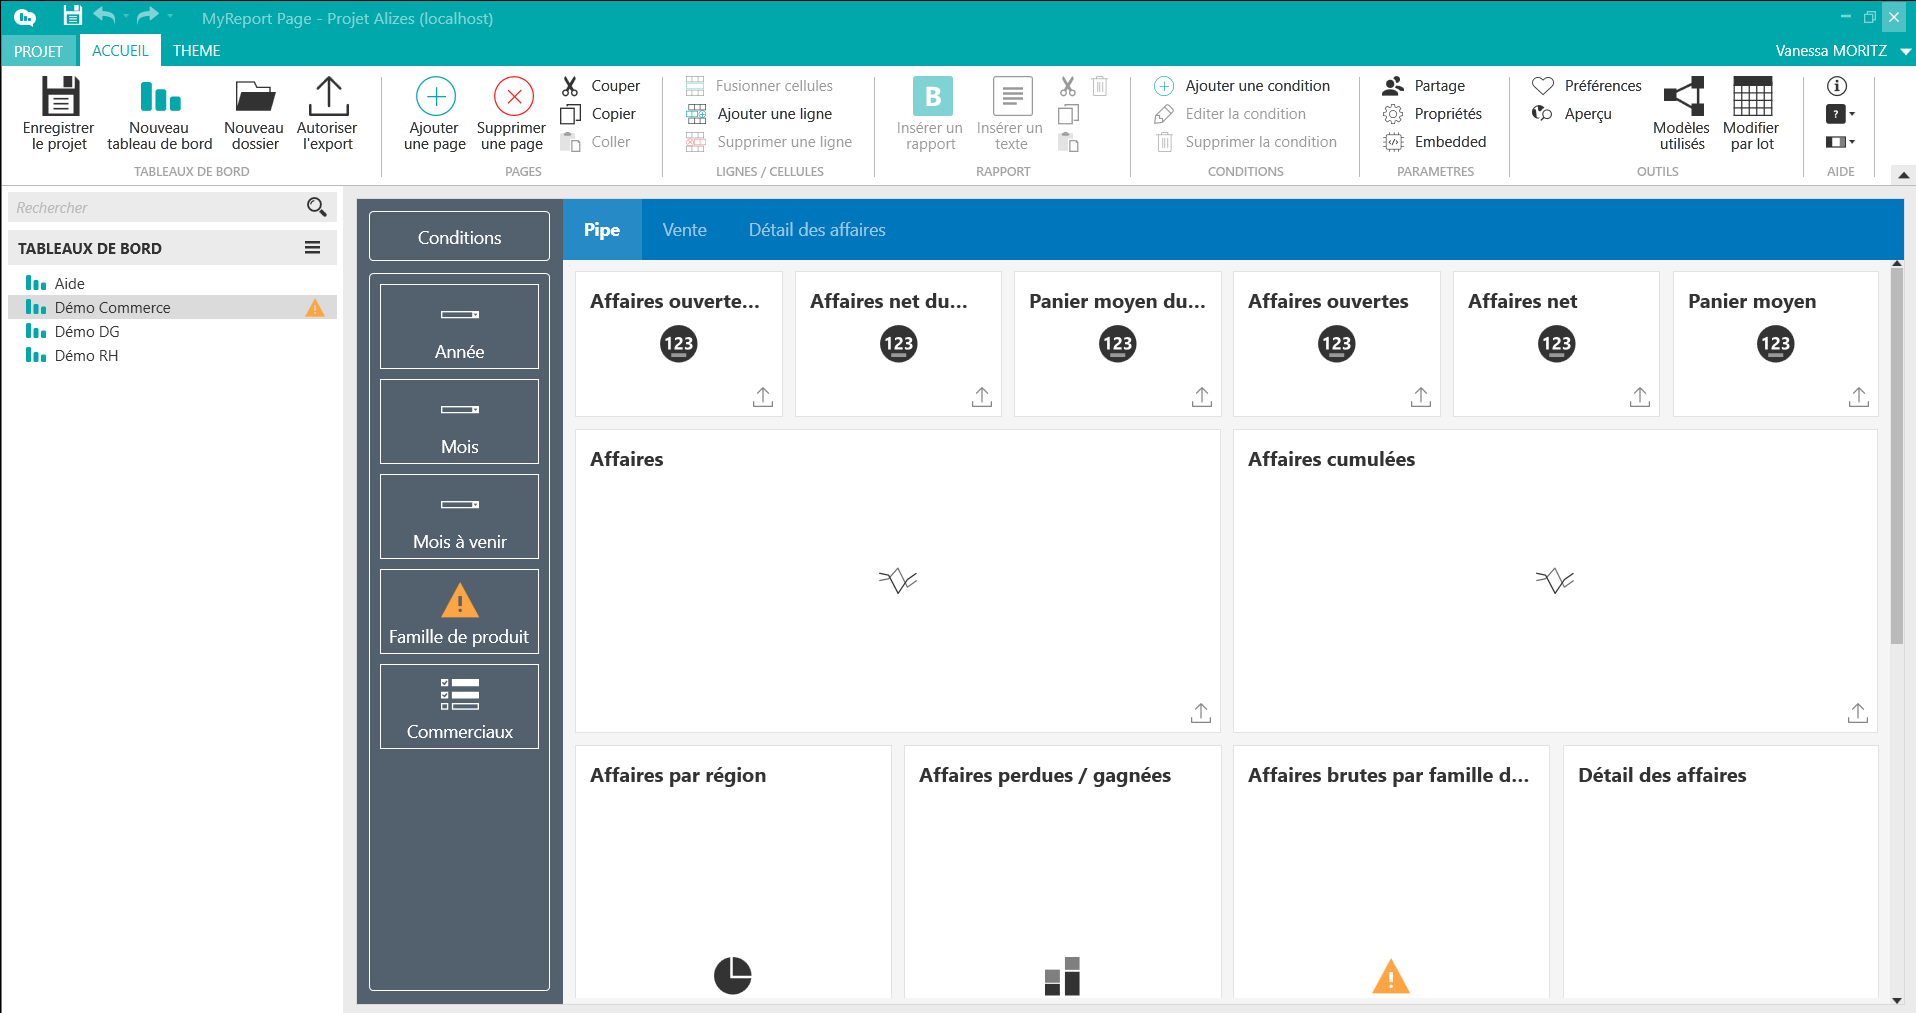Click the Conditions panel button
The width and height of the screenshot is (1916, 1013).
point(459,237)
